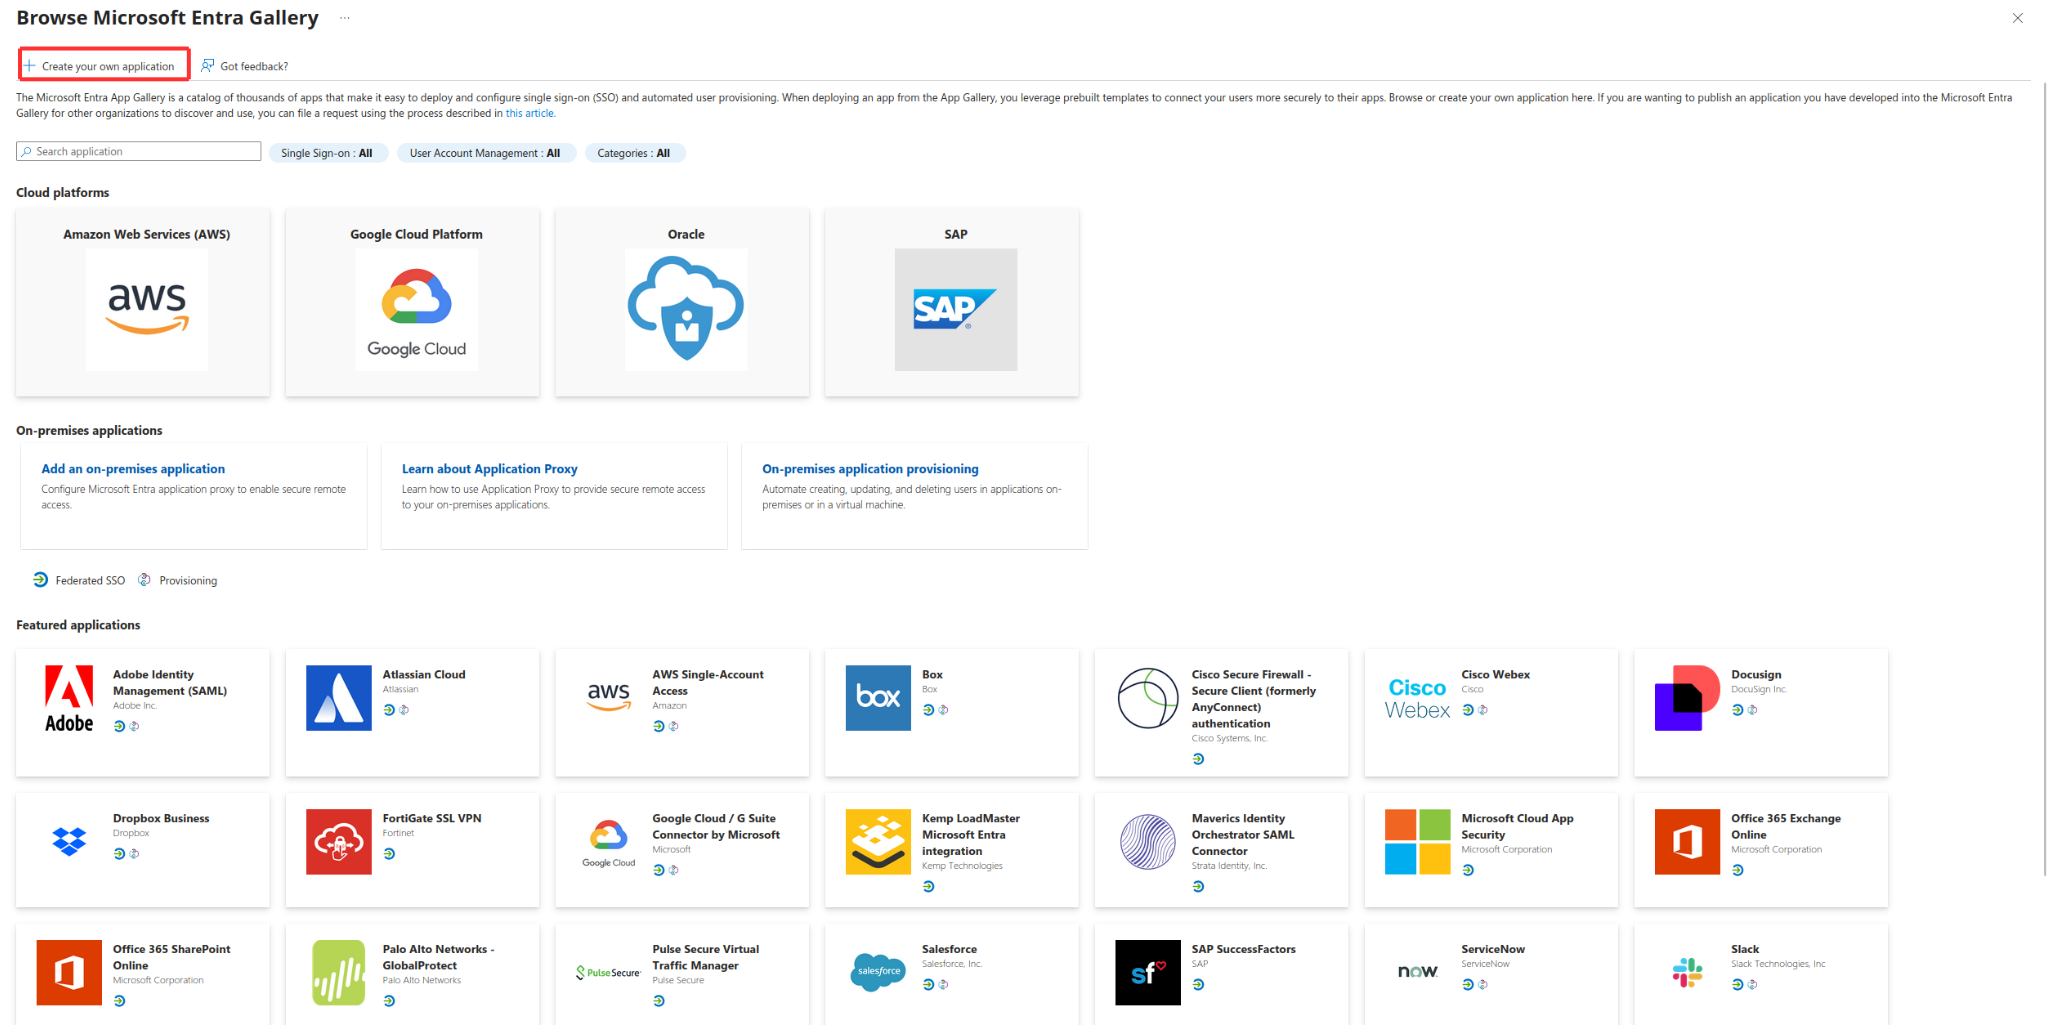This screenshot has height=1025, width=2048.
Task: Open Add an on-premises application
Action: 133,469
